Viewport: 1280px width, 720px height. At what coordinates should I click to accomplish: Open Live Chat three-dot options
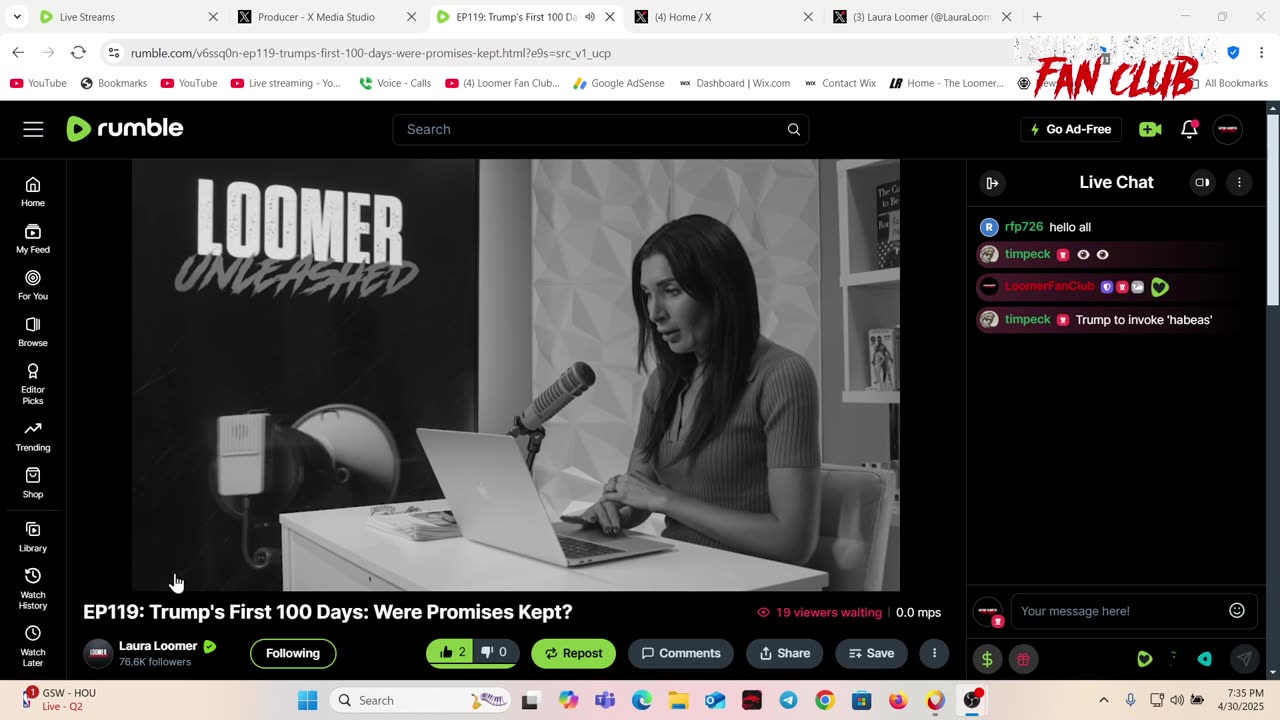click(1239, 183)
